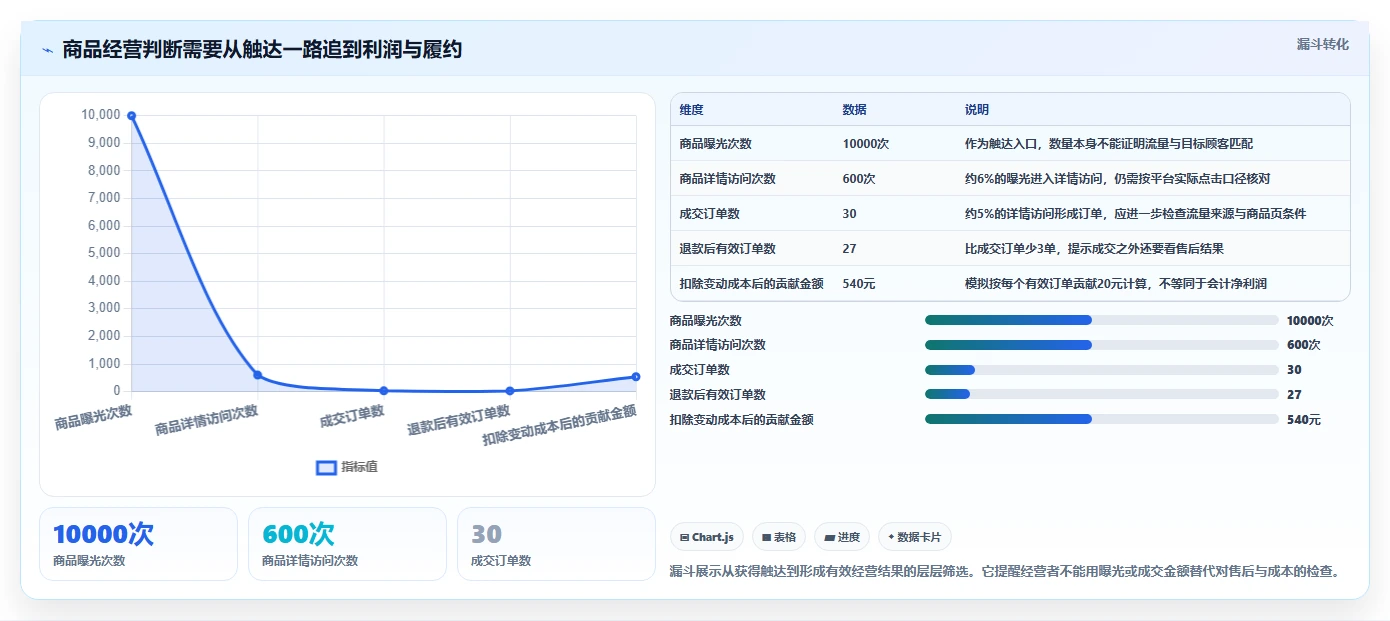Click the chart point for 退款后有效订单数
This screenshot has height=621, width=1390.
point(510,391)
